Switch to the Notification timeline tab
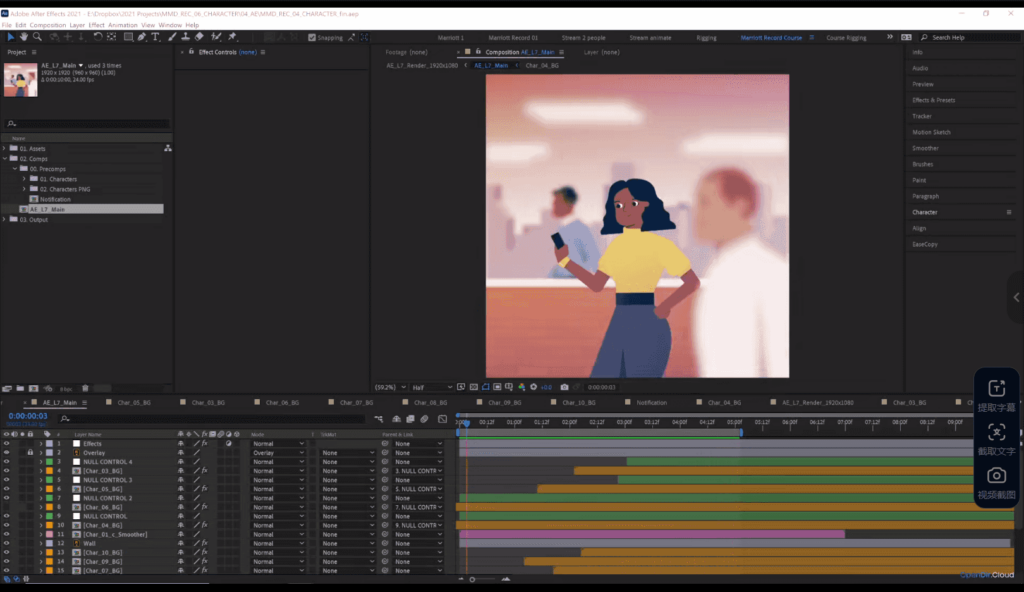Viewport: 1024px width, 592px height. (x=652, y=403)
